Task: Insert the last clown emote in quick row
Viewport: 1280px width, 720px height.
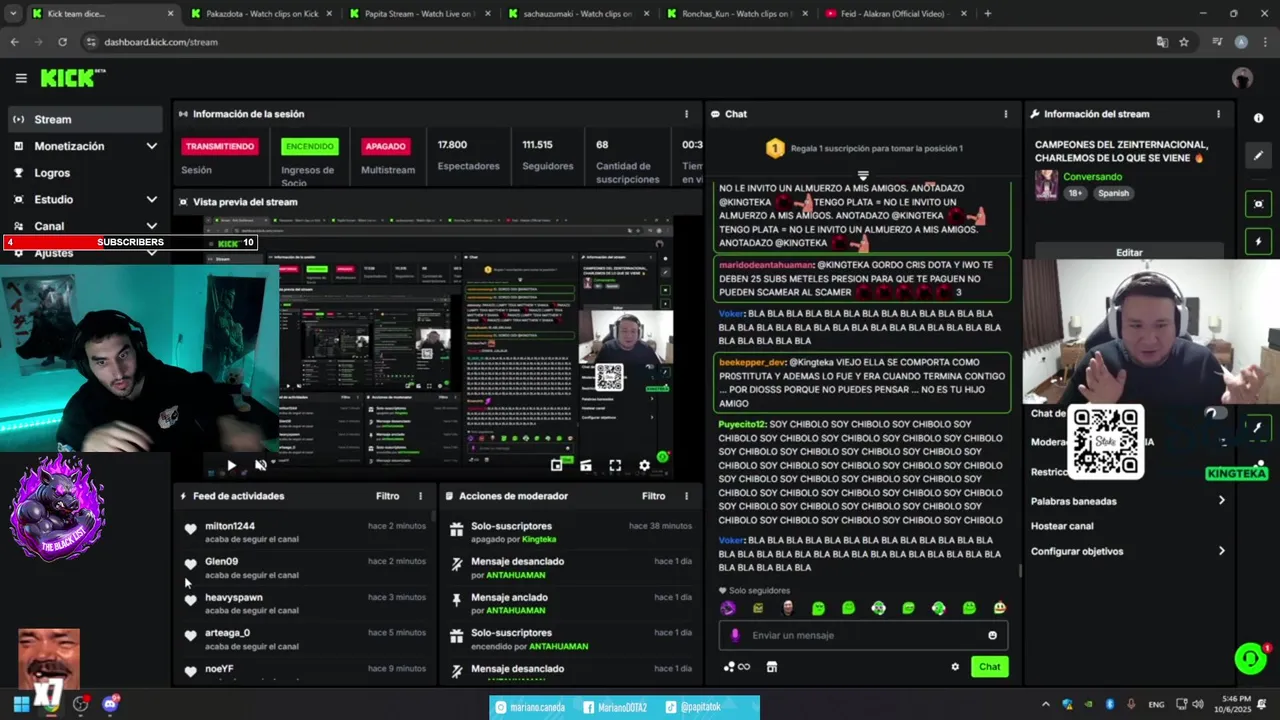Action: coord(1000,608)
